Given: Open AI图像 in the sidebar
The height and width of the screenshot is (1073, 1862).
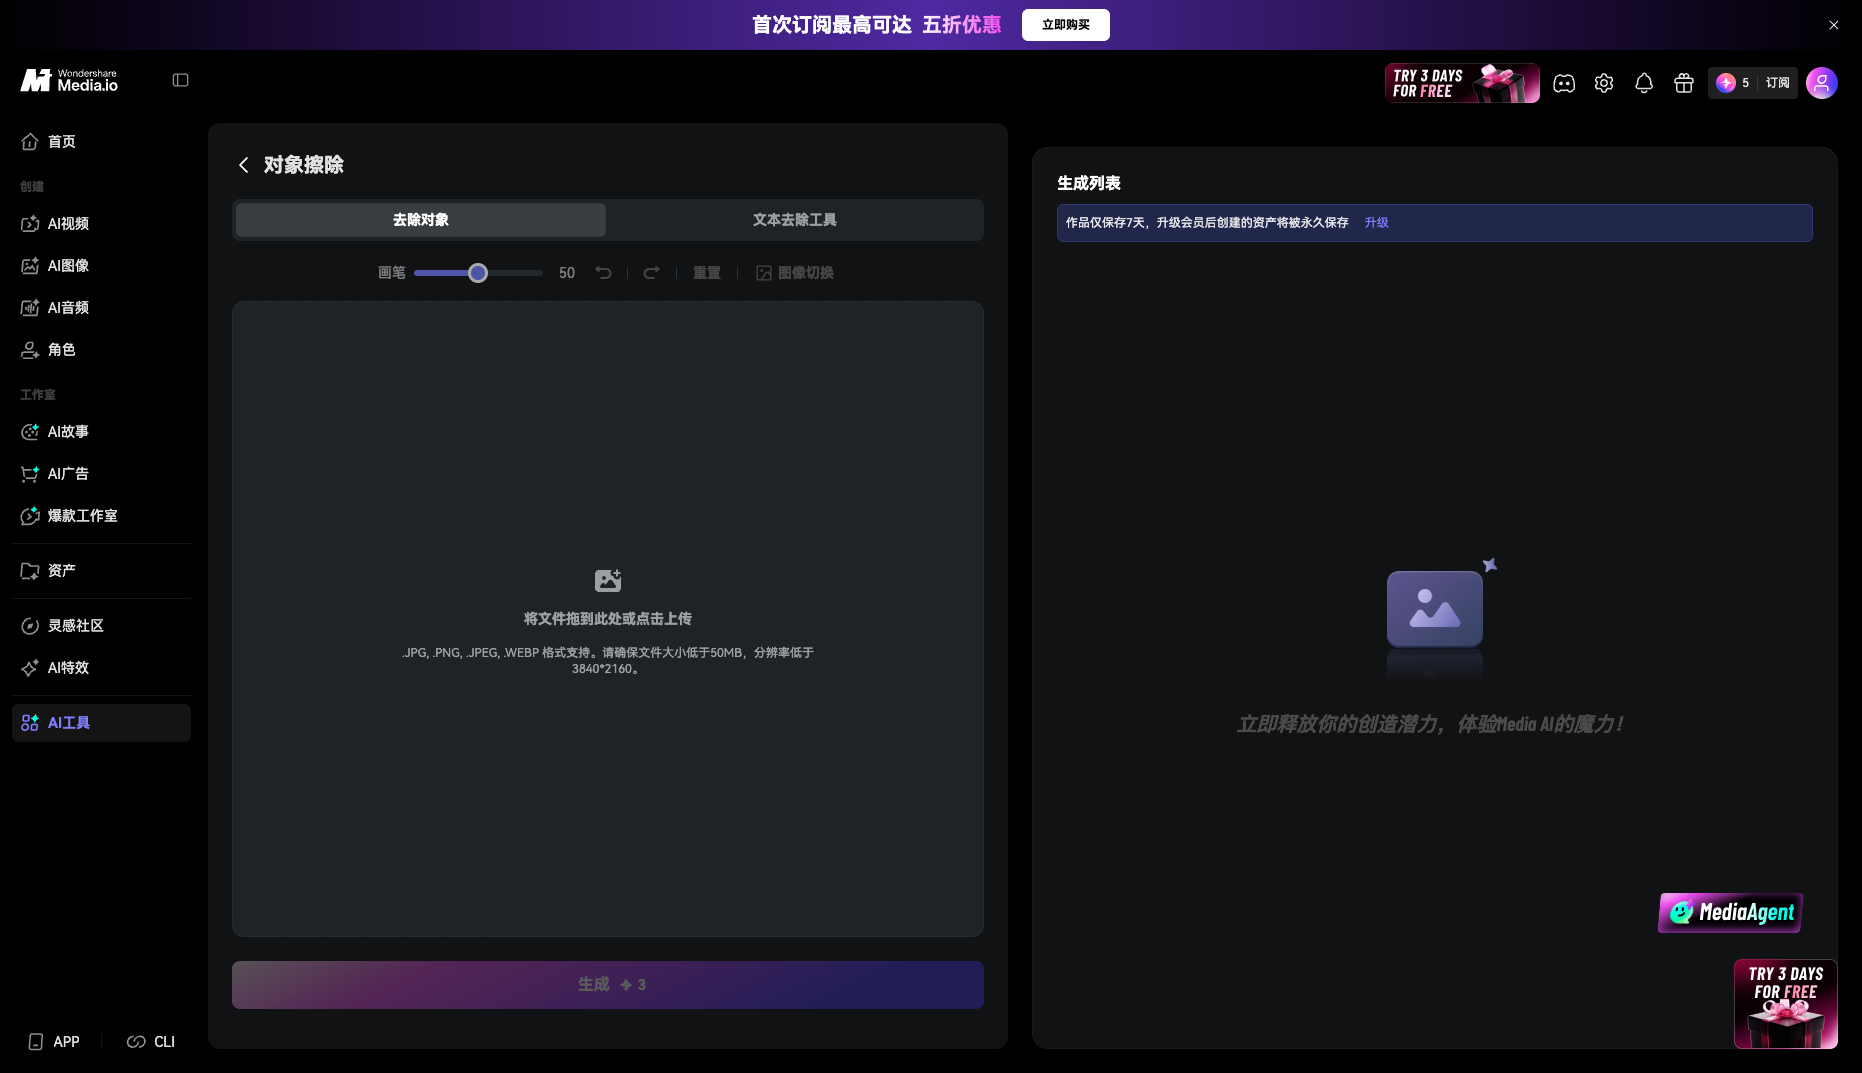Looking at the screenshot, I should (101, 265).
